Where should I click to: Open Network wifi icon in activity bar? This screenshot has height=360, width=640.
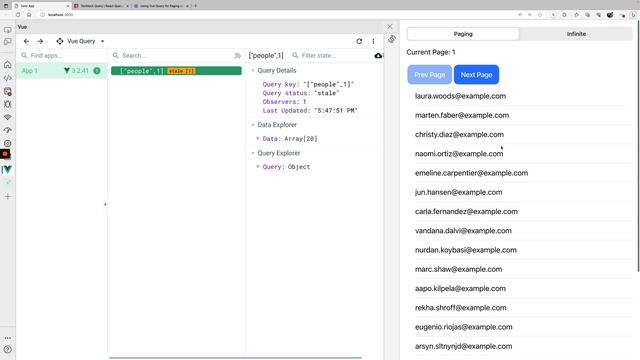tap(7, 117)
